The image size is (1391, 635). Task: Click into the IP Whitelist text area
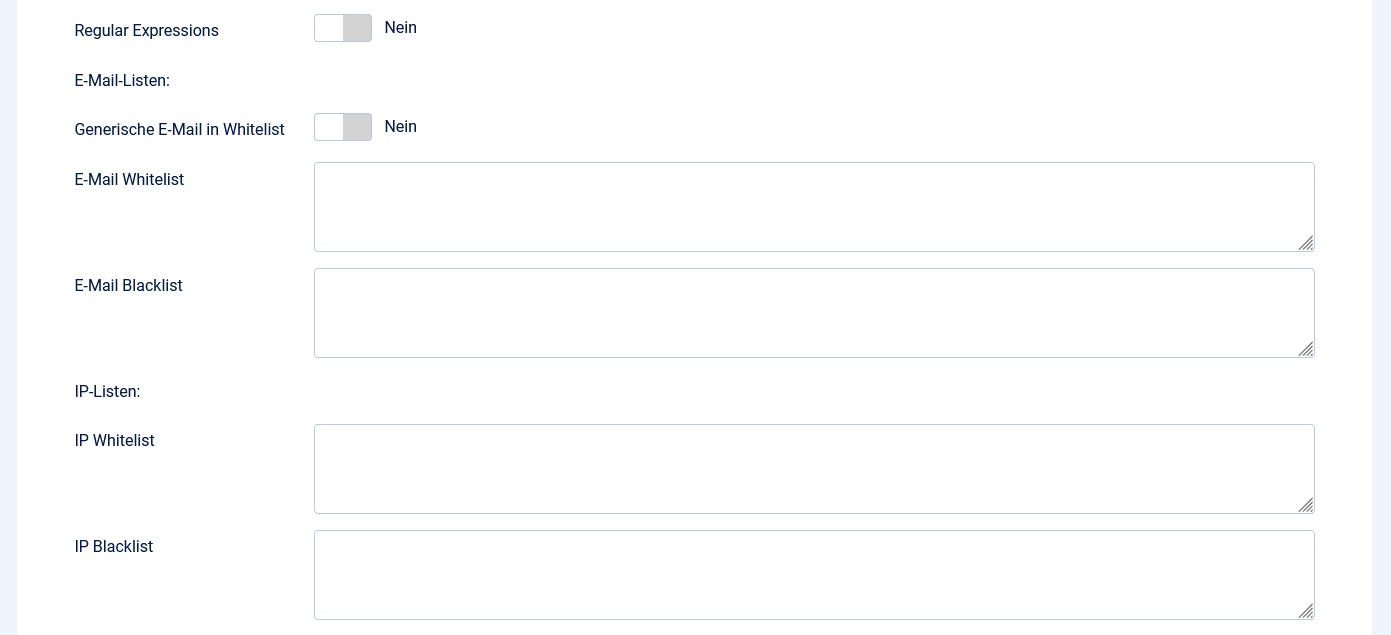coord(813,469)
